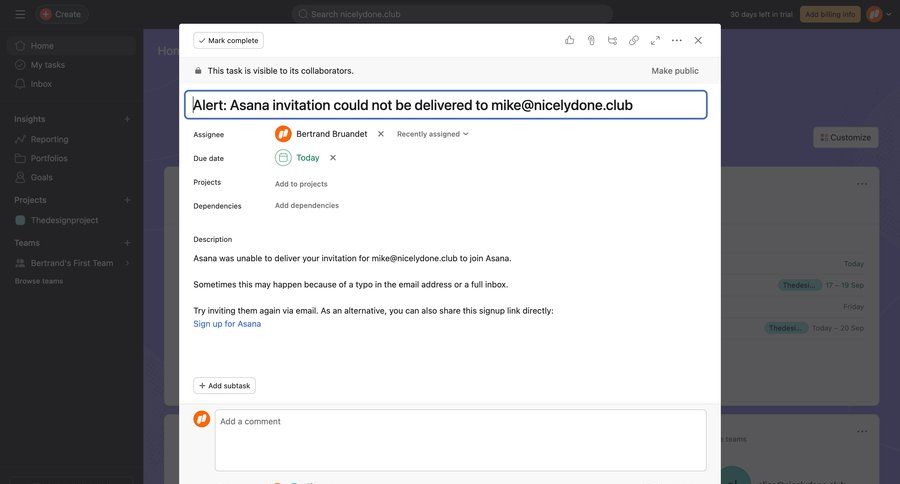
Task: Open Portfolios in the sidebar
Action: tap(71, 158)
